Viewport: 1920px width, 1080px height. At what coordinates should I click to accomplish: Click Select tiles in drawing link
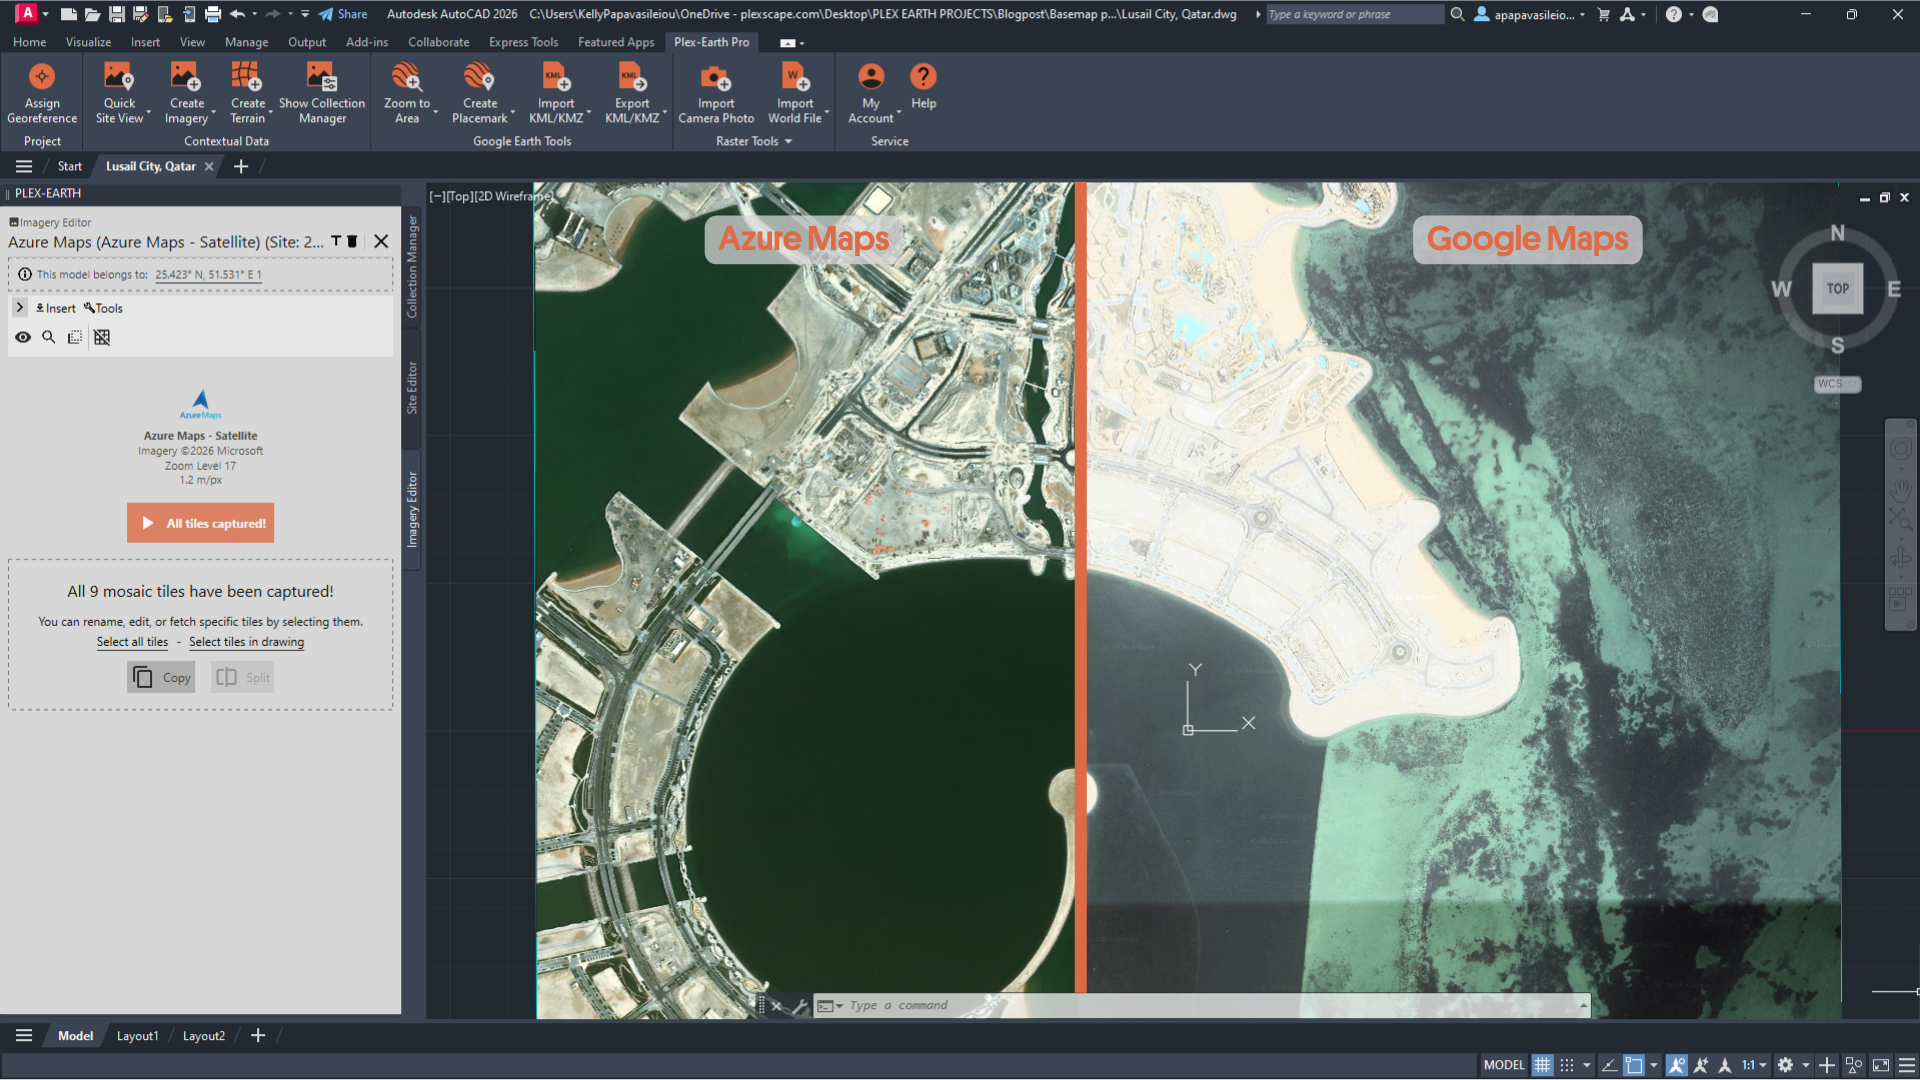(246, 642)
